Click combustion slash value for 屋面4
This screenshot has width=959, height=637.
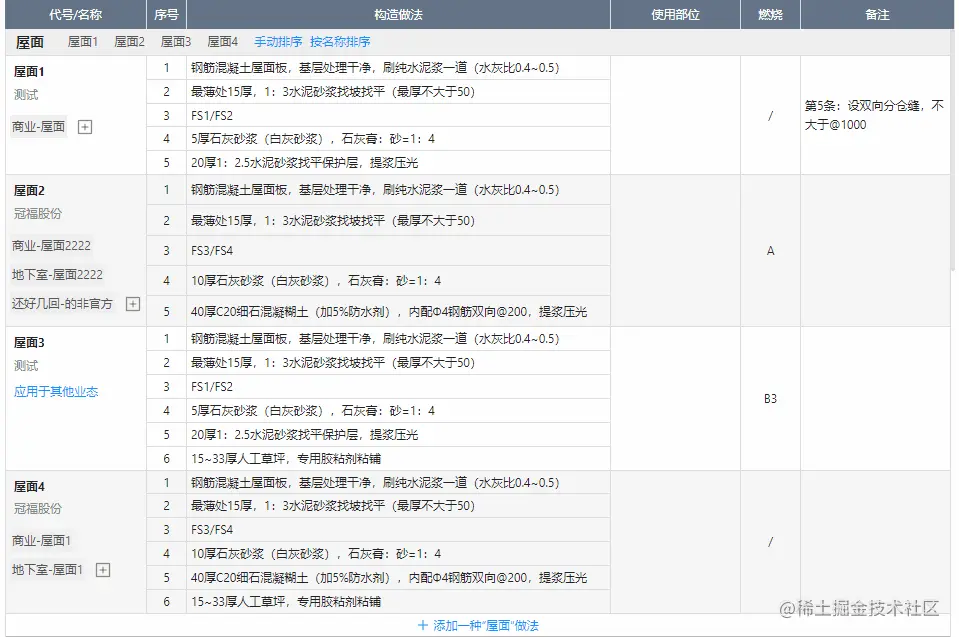tap(770, 542)
